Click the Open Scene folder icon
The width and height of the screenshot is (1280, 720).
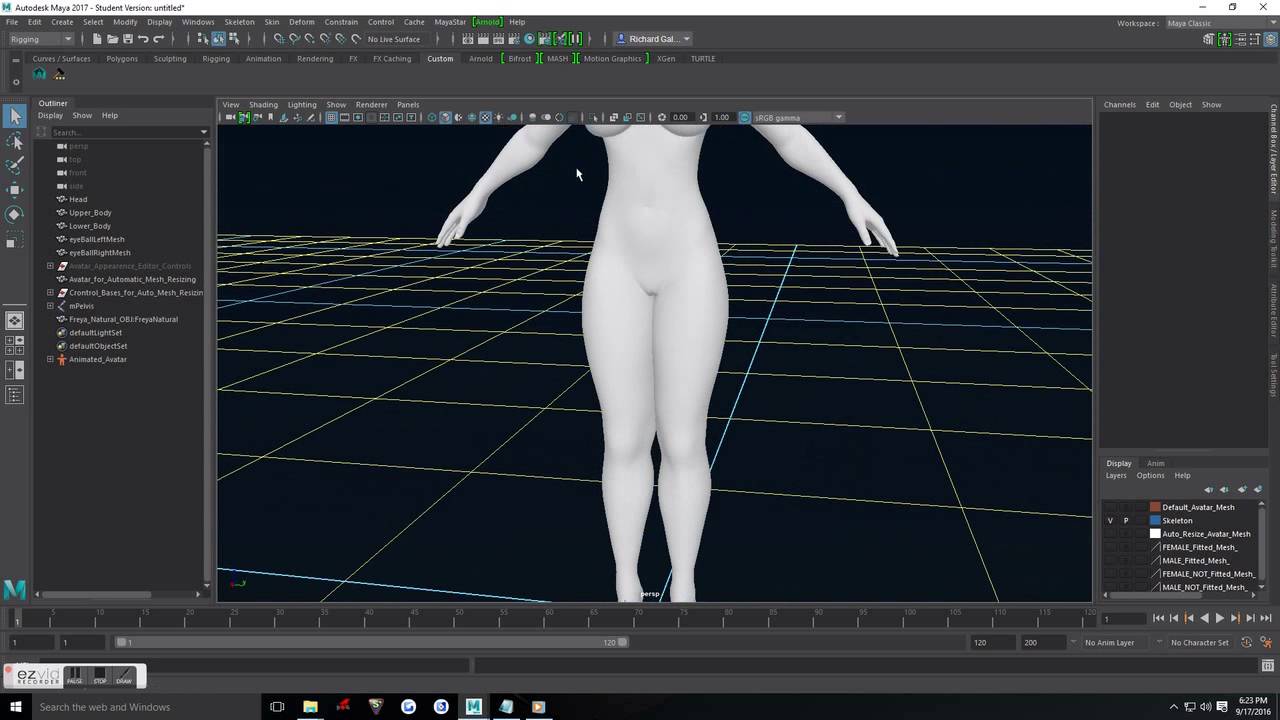(112, 39)
